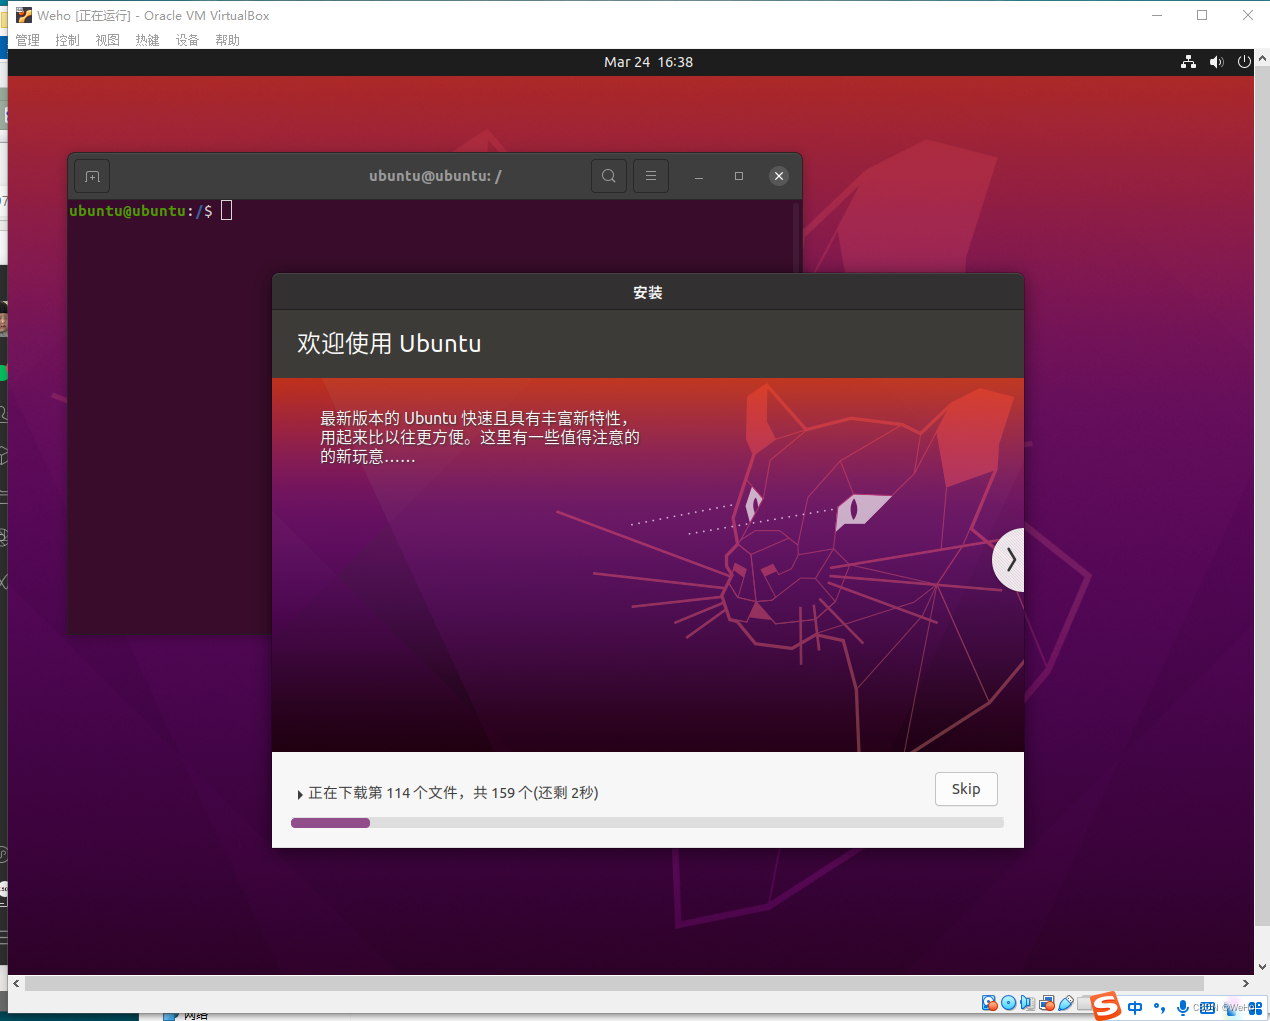Viewport: 1270px width, 1021px height.
Task: Open the Sogou soft keyboard icon
Action: pos(1207,1008)
